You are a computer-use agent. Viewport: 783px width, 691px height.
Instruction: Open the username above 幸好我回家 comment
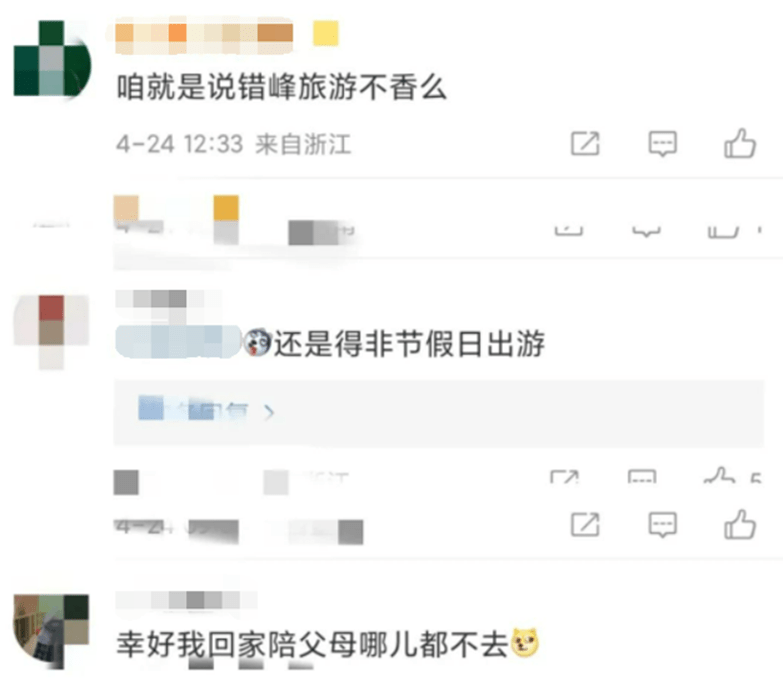(186, 600)
